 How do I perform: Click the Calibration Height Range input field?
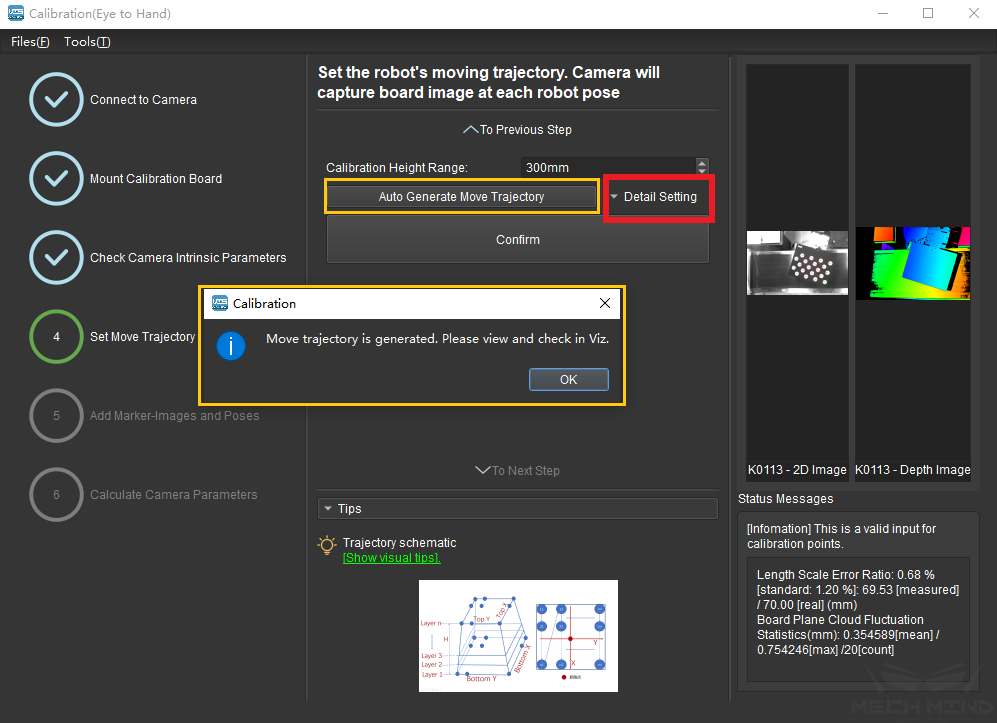coord(608,167)
